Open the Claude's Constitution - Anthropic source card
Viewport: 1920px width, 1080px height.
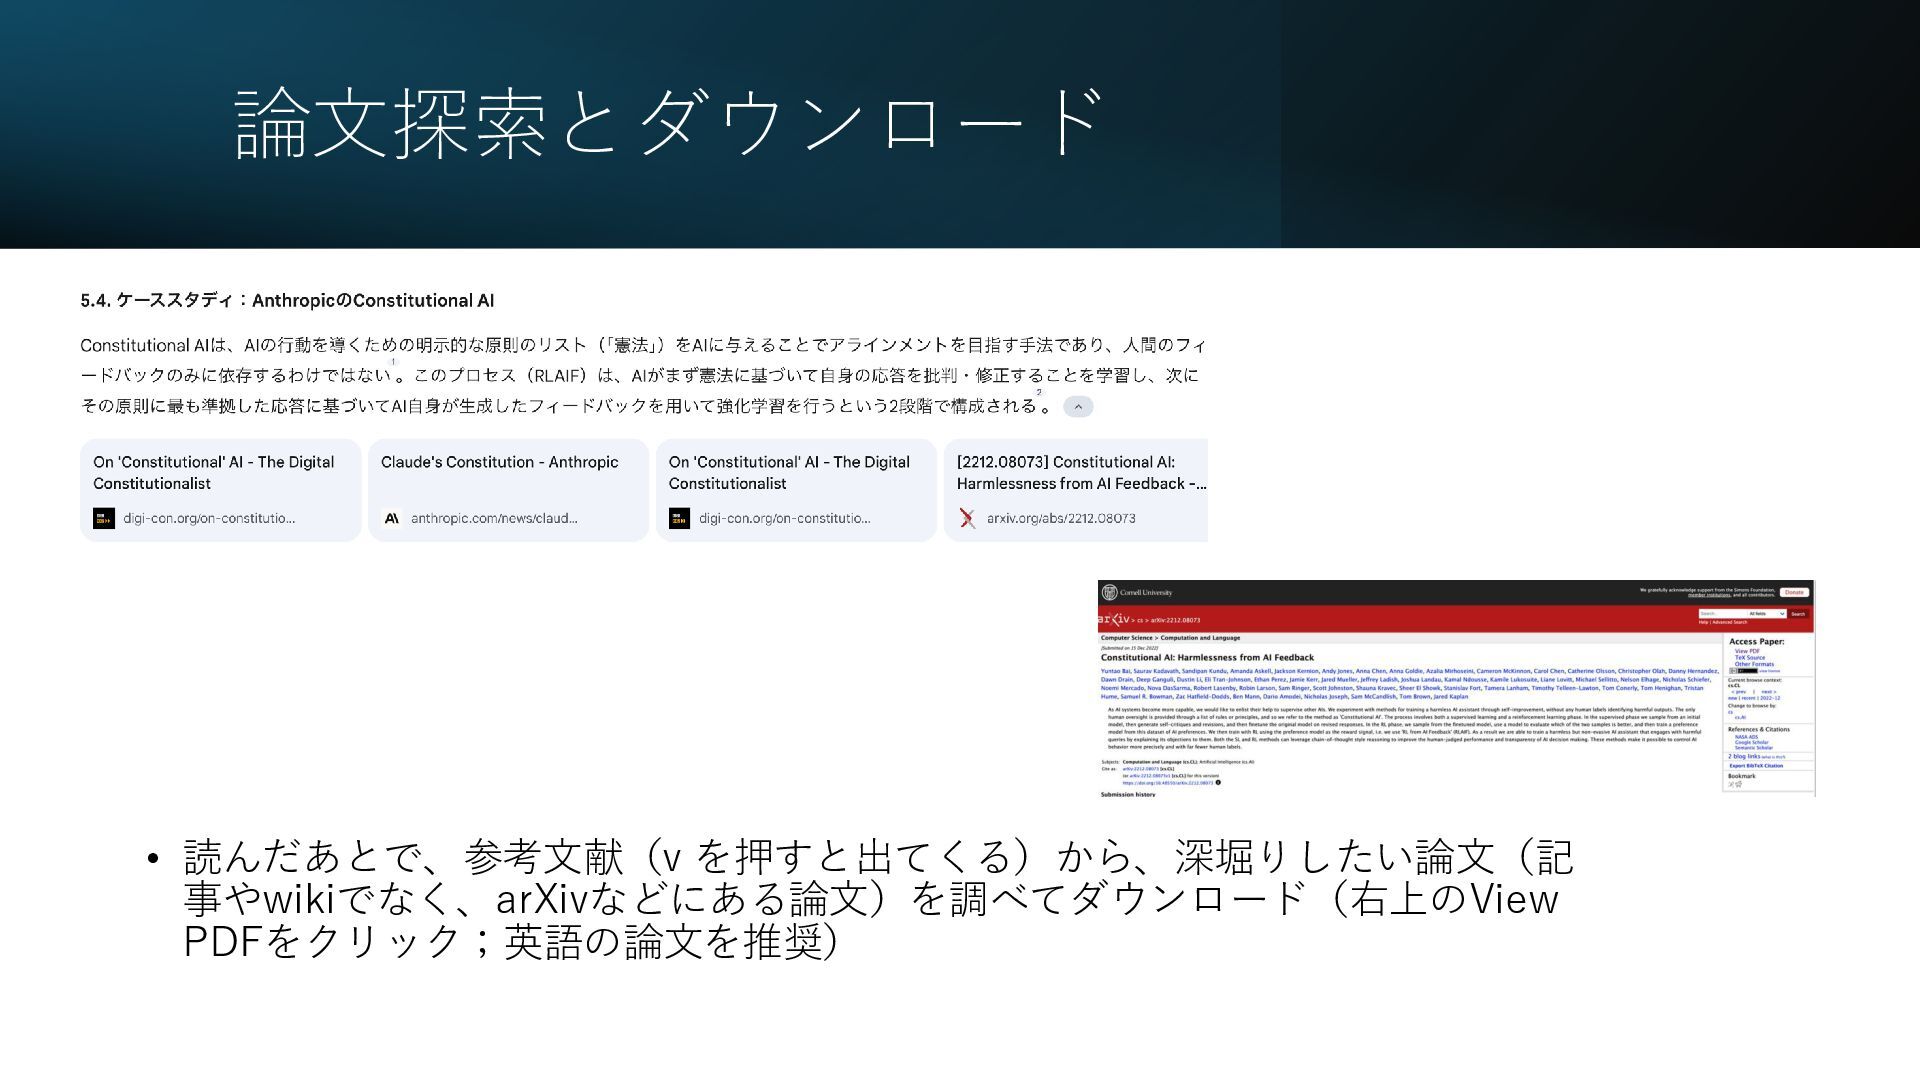pos(508,490)
